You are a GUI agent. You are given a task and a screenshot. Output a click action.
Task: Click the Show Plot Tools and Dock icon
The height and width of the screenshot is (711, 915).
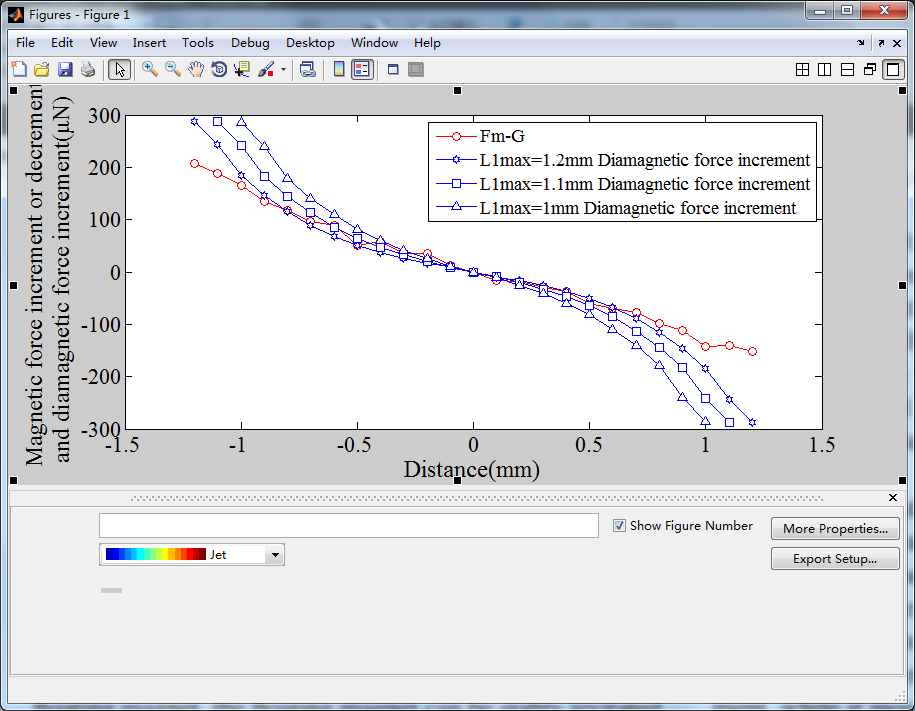[x=415, y=69]
